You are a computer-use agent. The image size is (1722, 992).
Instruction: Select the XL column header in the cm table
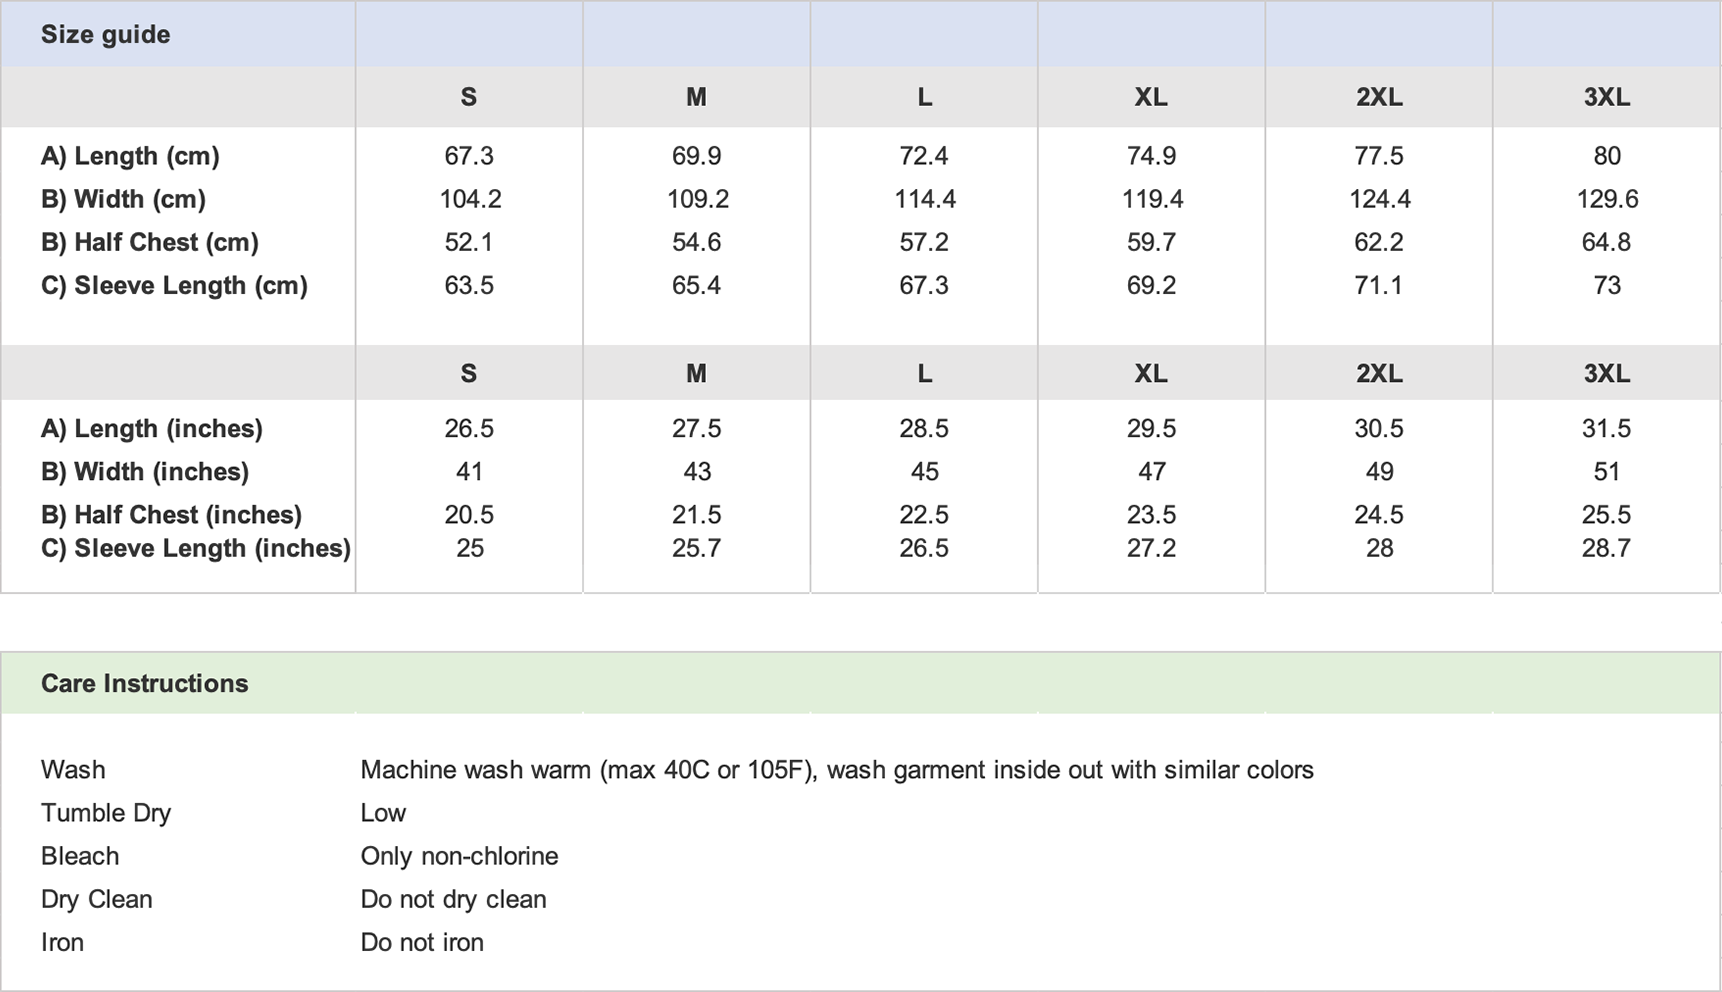point(1151,97)
